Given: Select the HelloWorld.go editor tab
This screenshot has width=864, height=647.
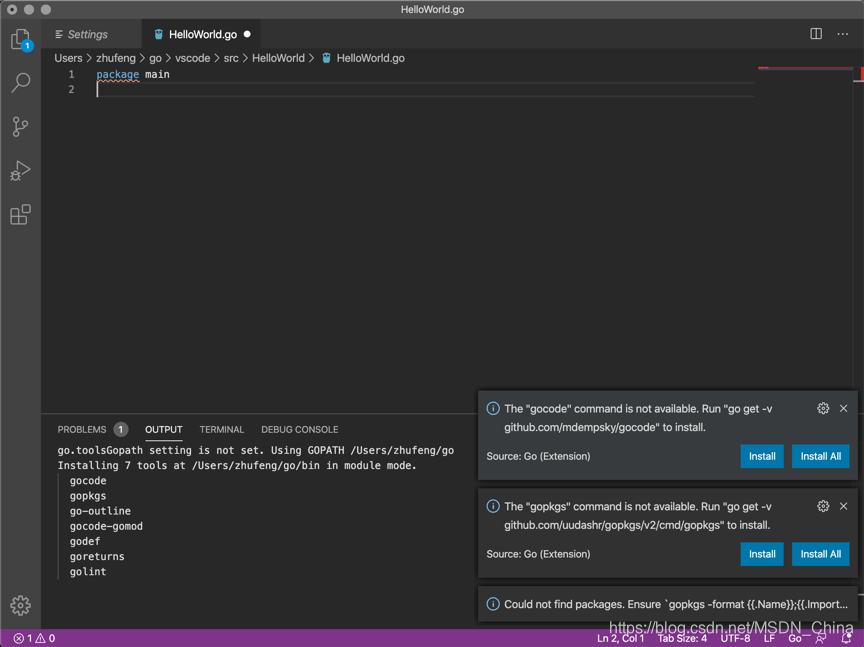Looking at the screenshot, I should point(202,34).
